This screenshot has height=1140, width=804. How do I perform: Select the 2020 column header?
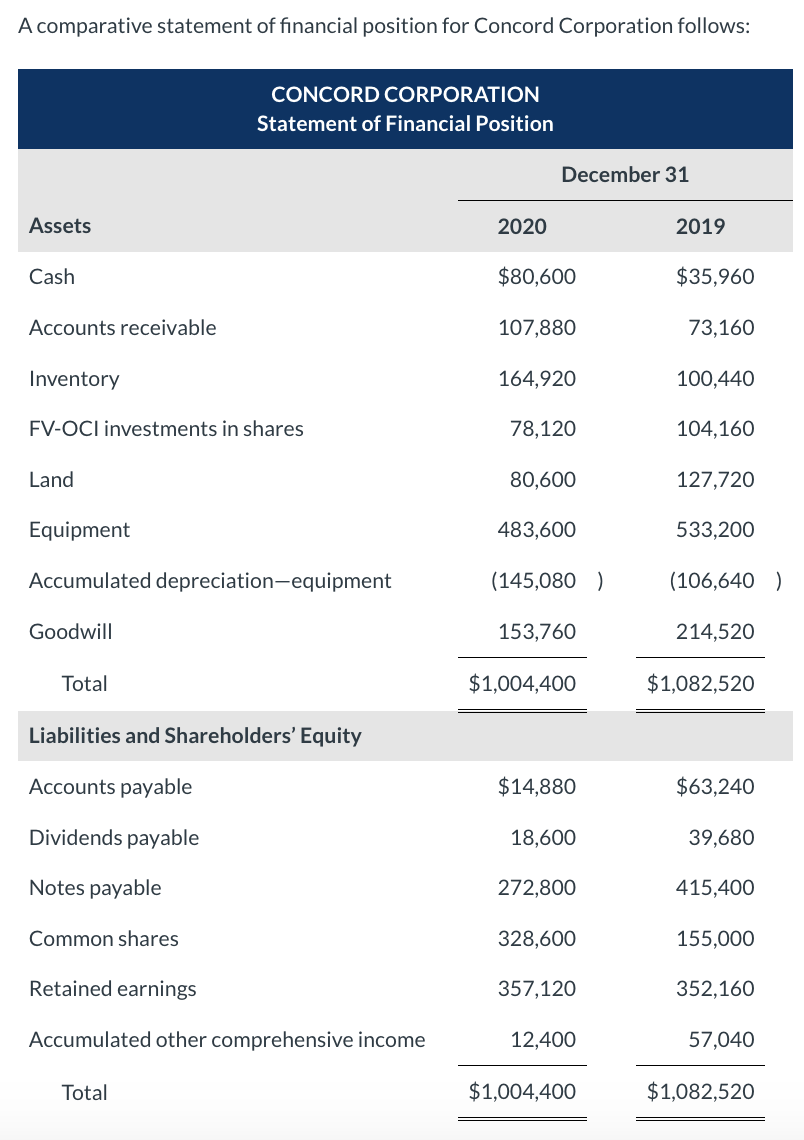[523, 226]
